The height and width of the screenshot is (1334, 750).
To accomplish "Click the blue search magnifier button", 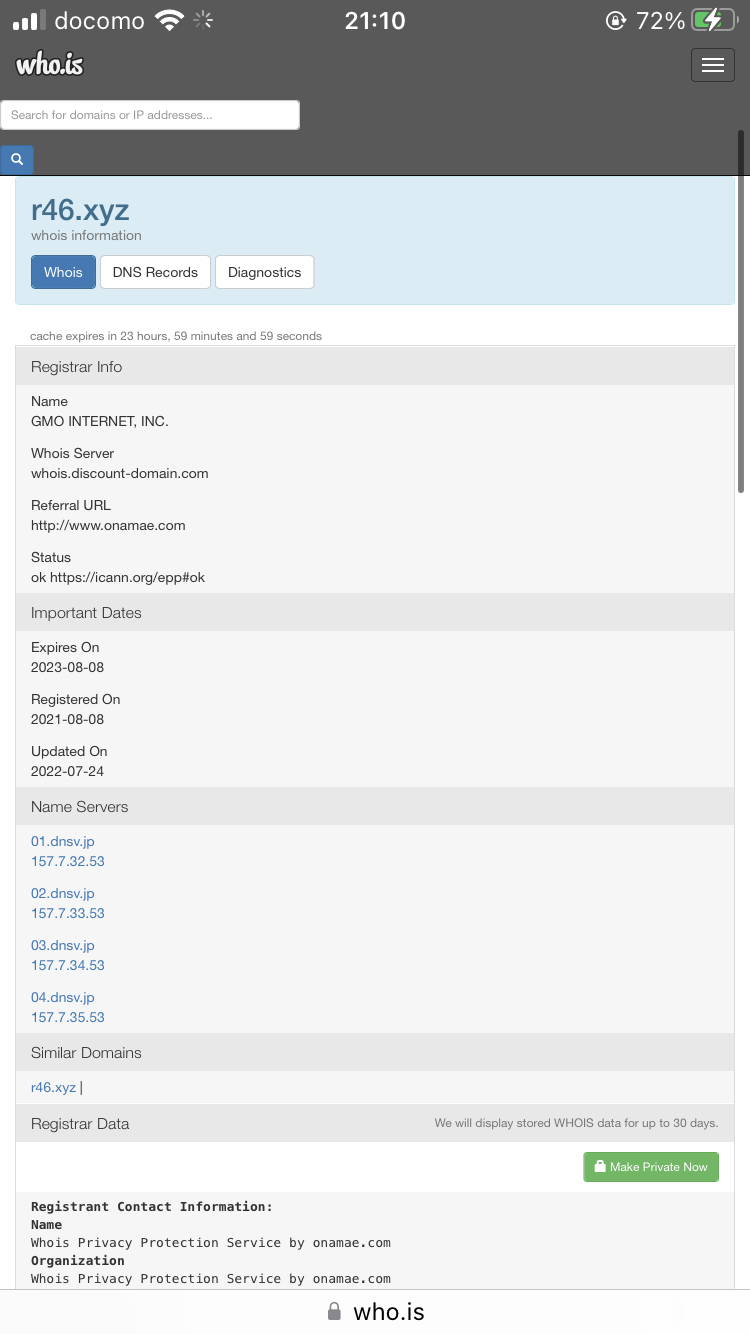I will (x=17, y=159).
